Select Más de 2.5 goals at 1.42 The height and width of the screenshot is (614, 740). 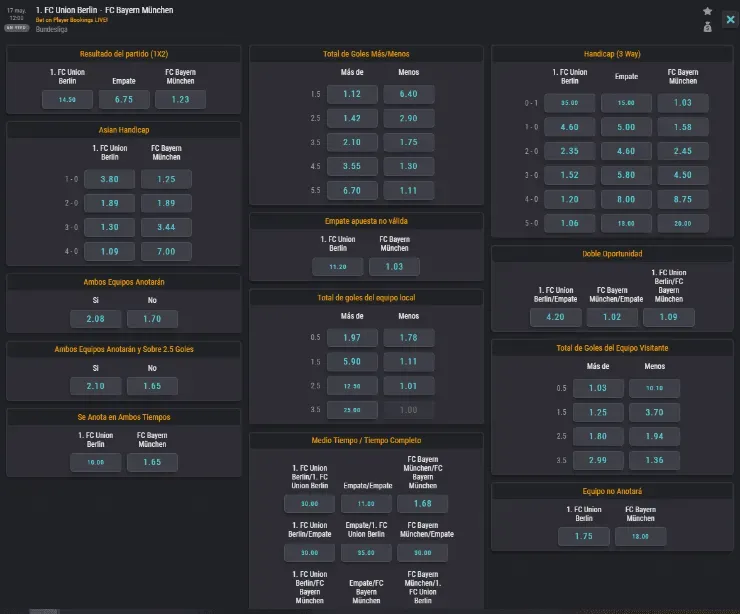click(351, 118)
